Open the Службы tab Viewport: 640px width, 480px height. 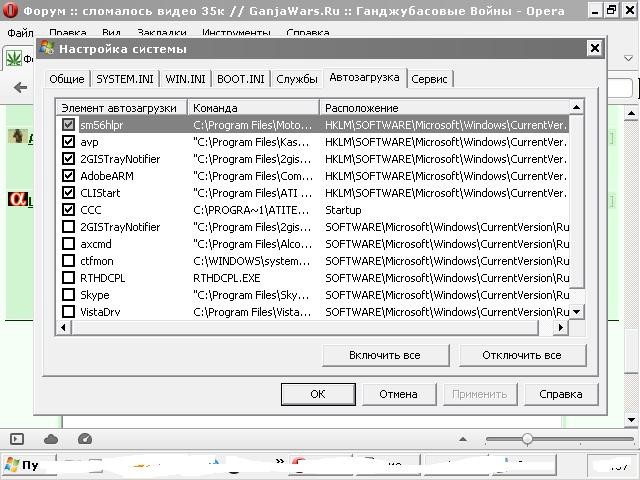[297, 79]
